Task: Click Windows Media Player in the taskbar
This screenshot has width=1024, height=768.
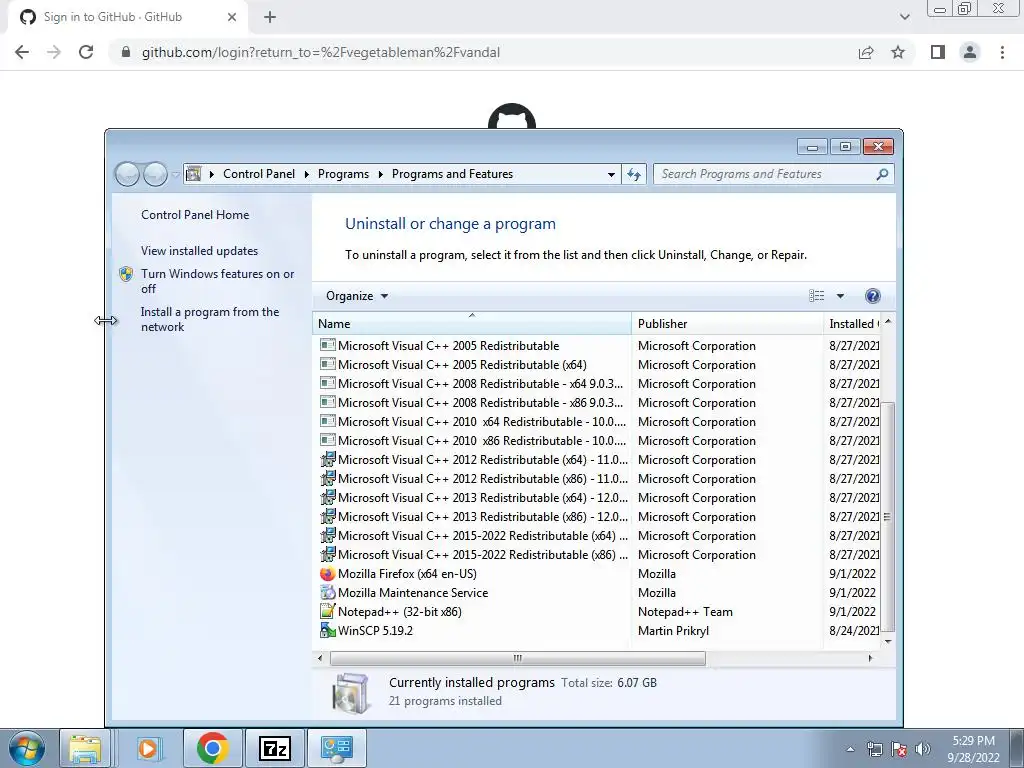Action: point(148,748)
